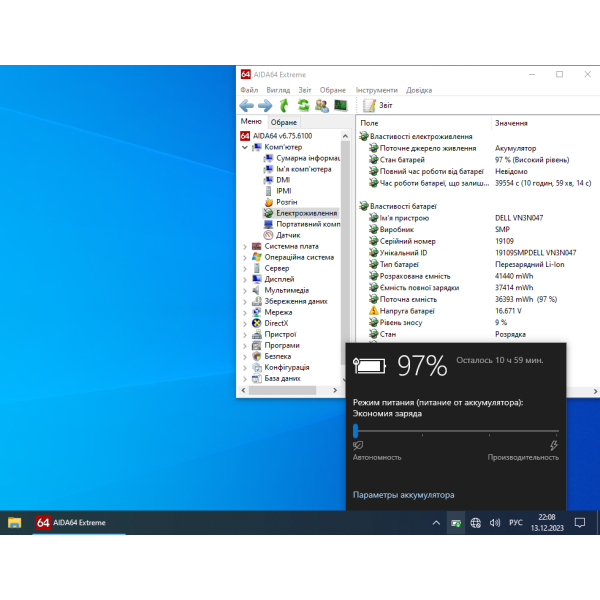Screen dimensions: 600x600
Task: Collapse the Комп'ютер tree node
Action: coord(245,147)
